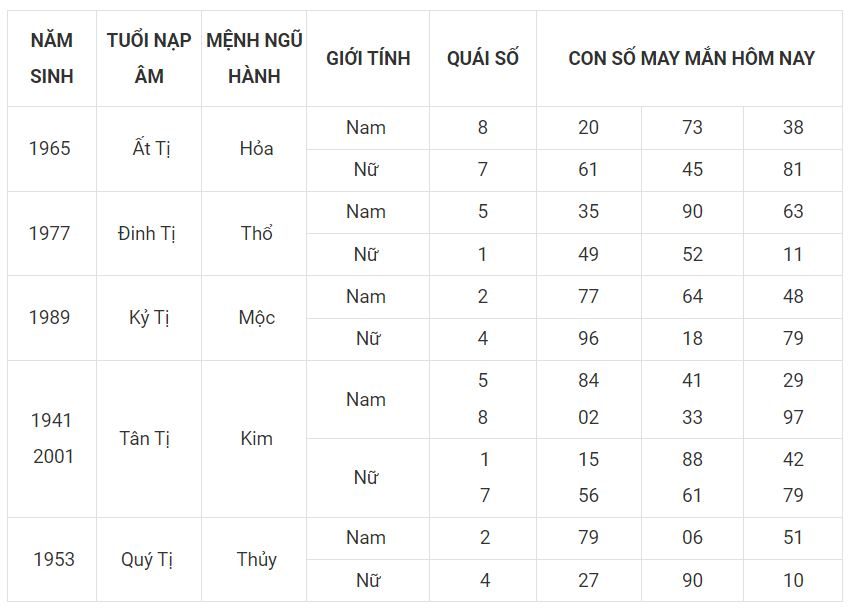Select the Mộc element cell
Image resolution: width=852 pixels, height=613 pixels.
[x=256, y=317]
